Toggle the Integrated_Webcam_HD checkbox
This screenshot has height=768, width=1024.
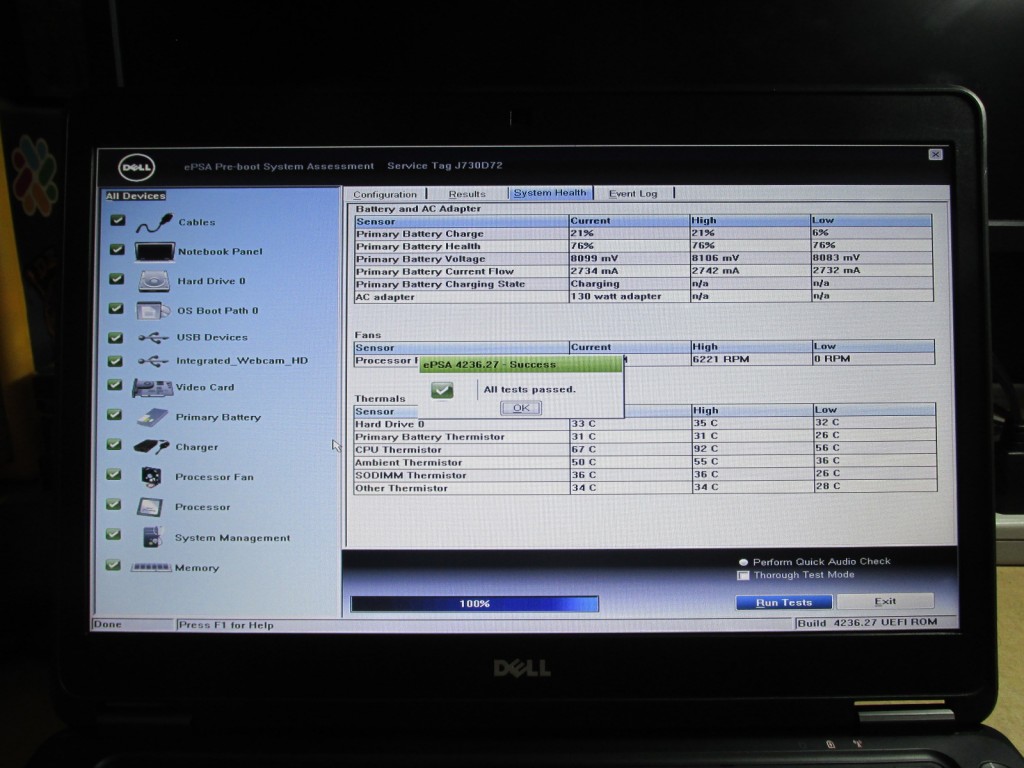[x=115, y=360]
